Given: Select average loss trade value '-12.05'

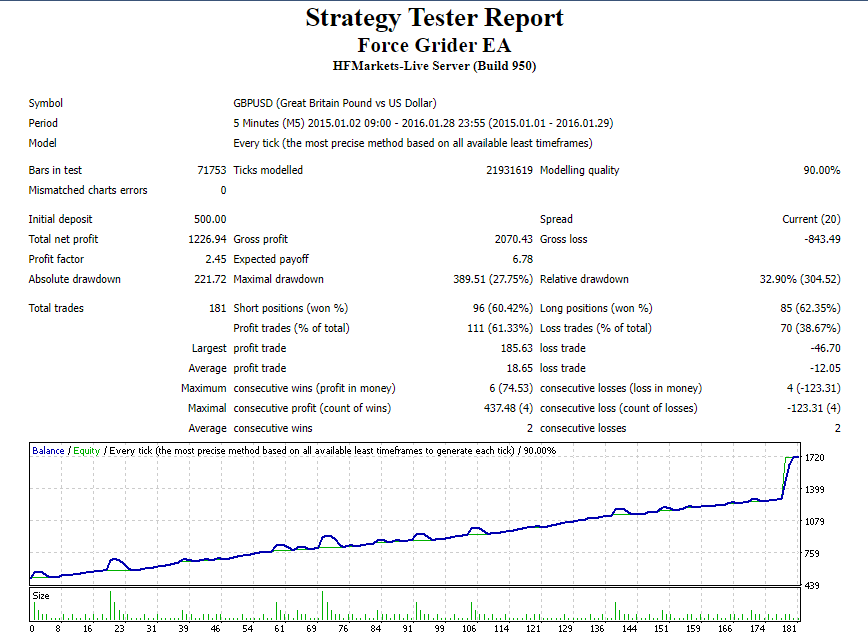Looking at the screenshot, I should pos(825,369).
